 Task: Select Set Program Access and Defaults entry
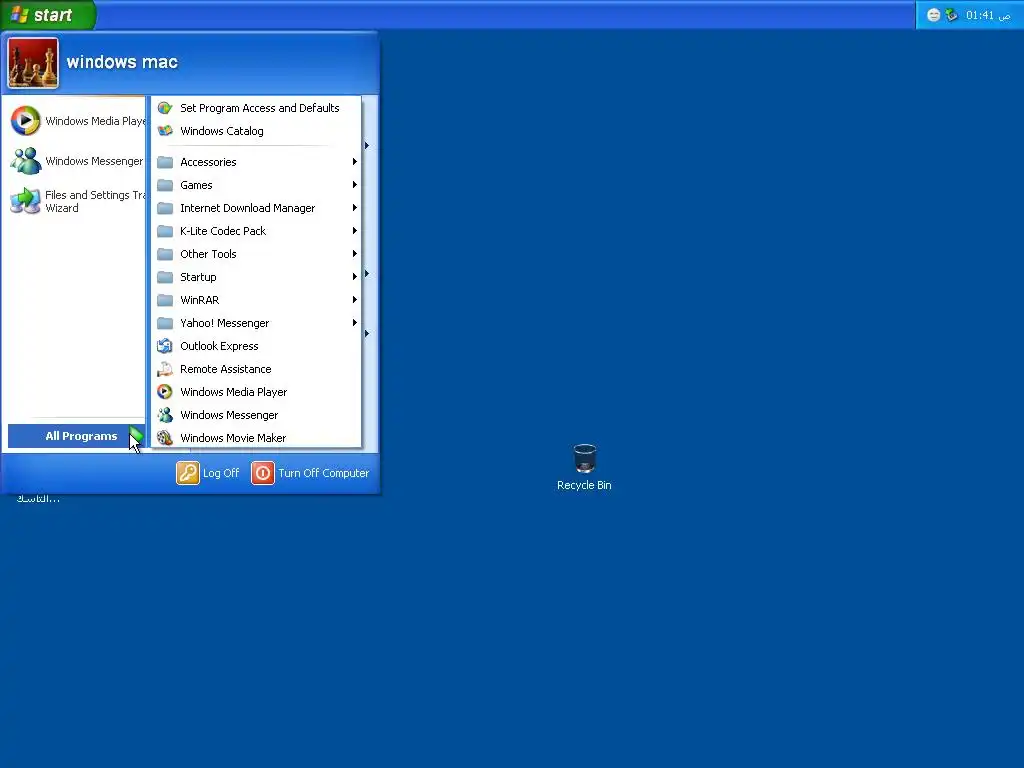tap(256, 108)
